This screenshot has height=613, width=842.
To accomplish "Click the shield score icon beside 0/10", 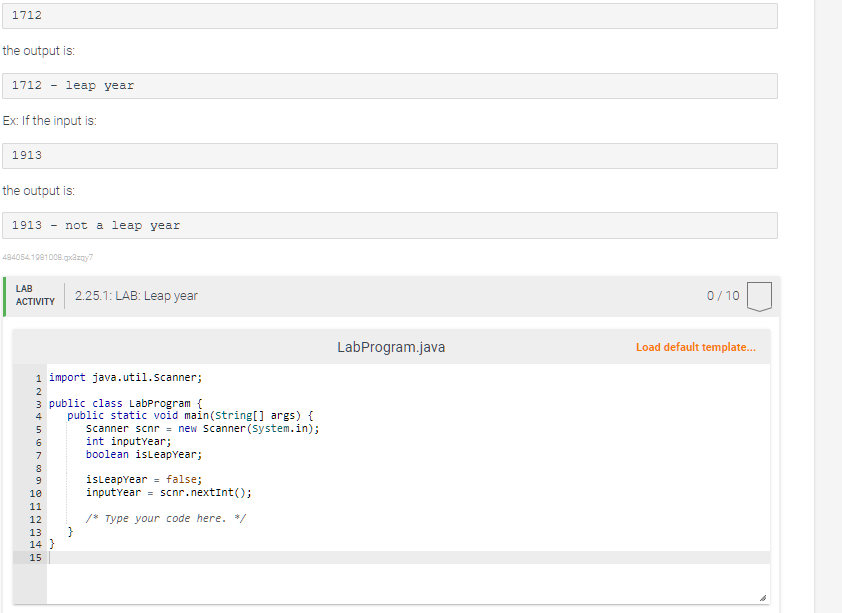I will click(758, 295).
